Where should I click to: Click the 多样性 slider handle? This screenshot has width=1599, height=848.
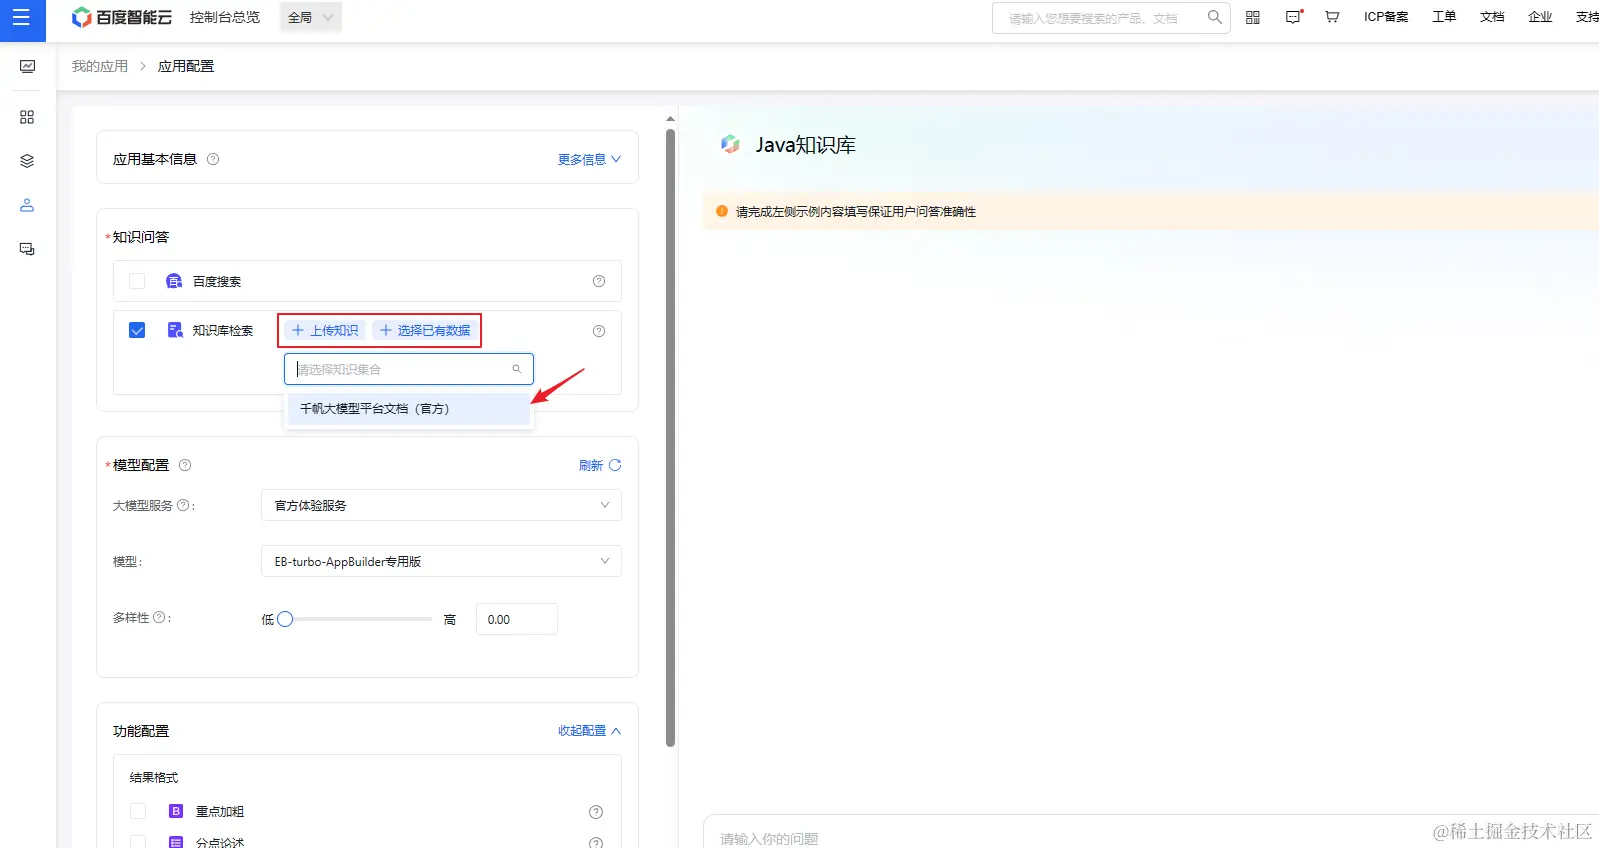tap(285, 619)
